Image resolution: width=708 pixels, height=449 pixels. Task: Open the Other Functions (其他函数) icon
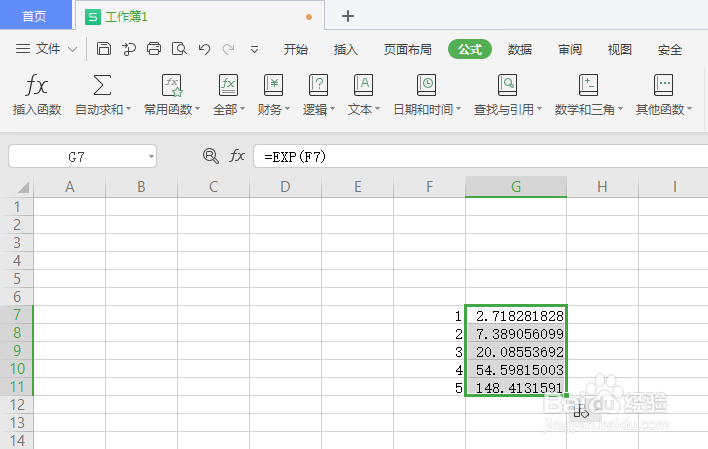pos(663,85)
